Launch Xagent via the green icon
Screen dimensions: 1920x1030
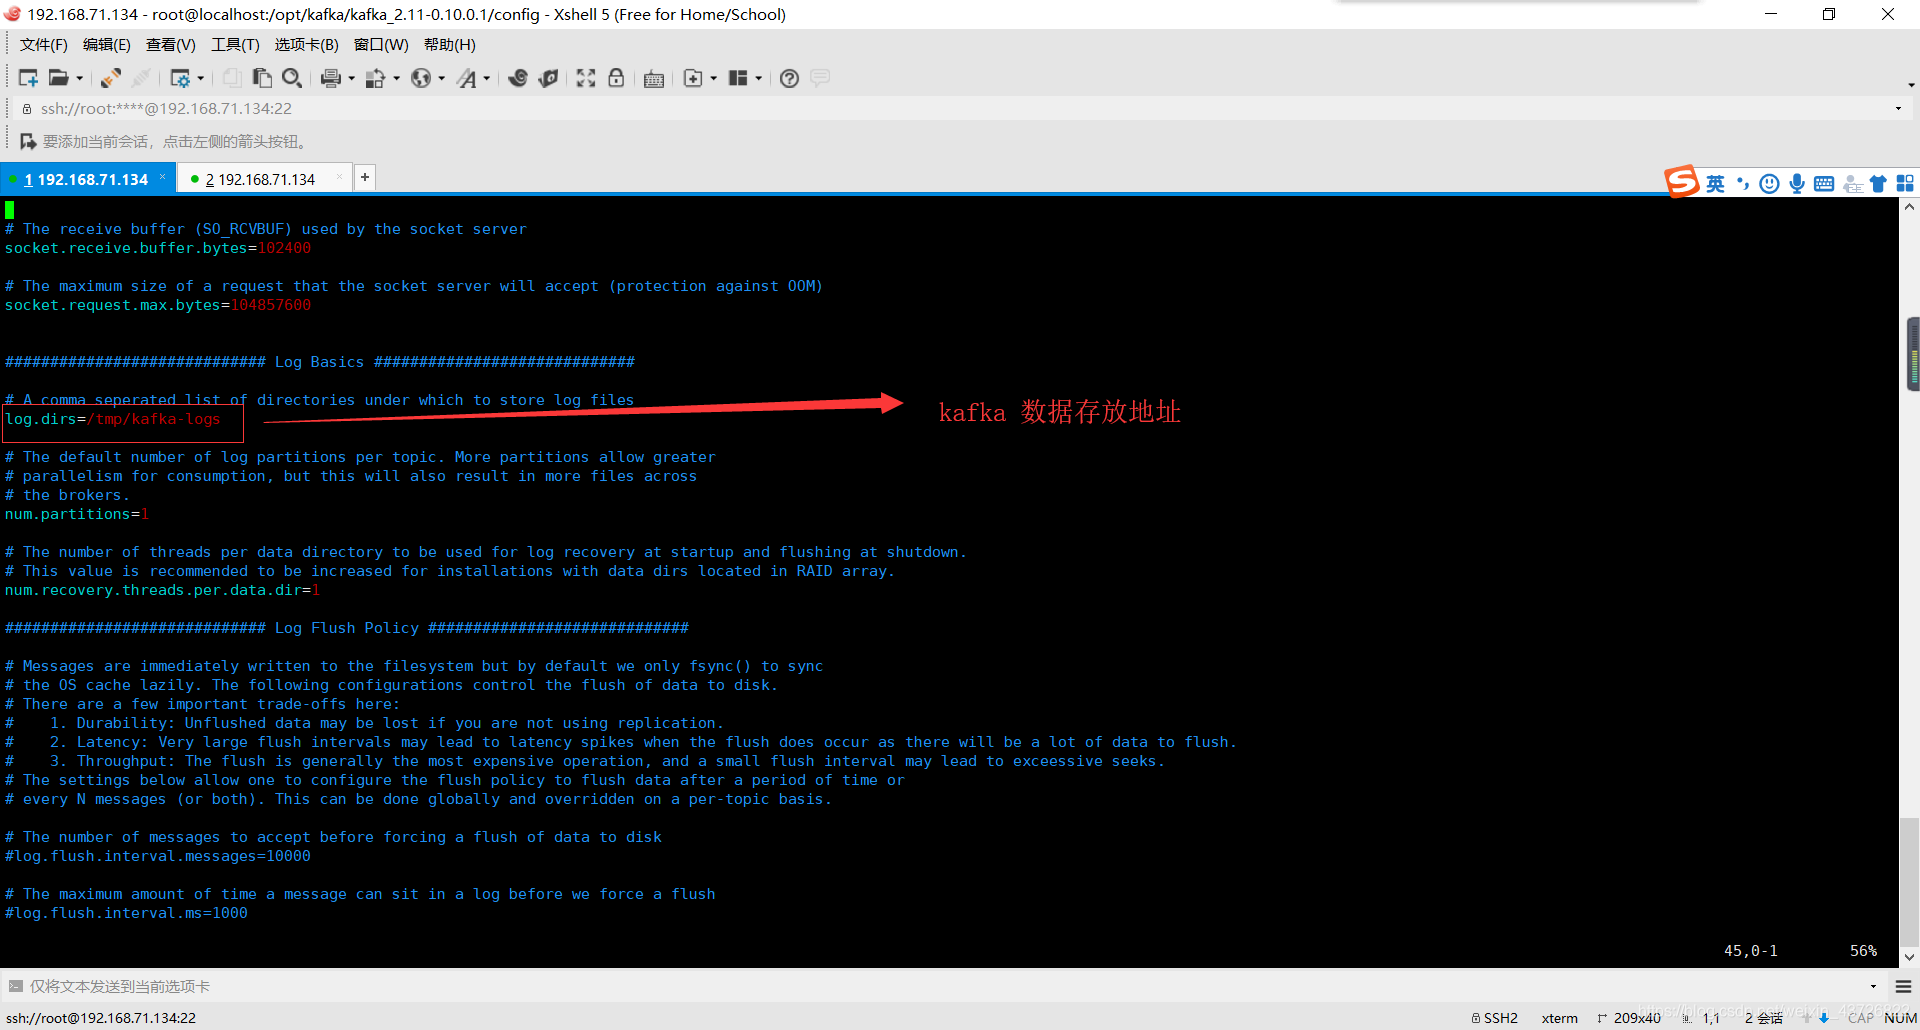(548, 78)
